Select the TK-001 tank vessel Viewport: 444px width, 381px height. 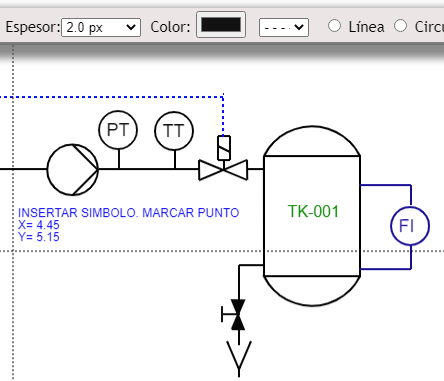click(312, 216)
